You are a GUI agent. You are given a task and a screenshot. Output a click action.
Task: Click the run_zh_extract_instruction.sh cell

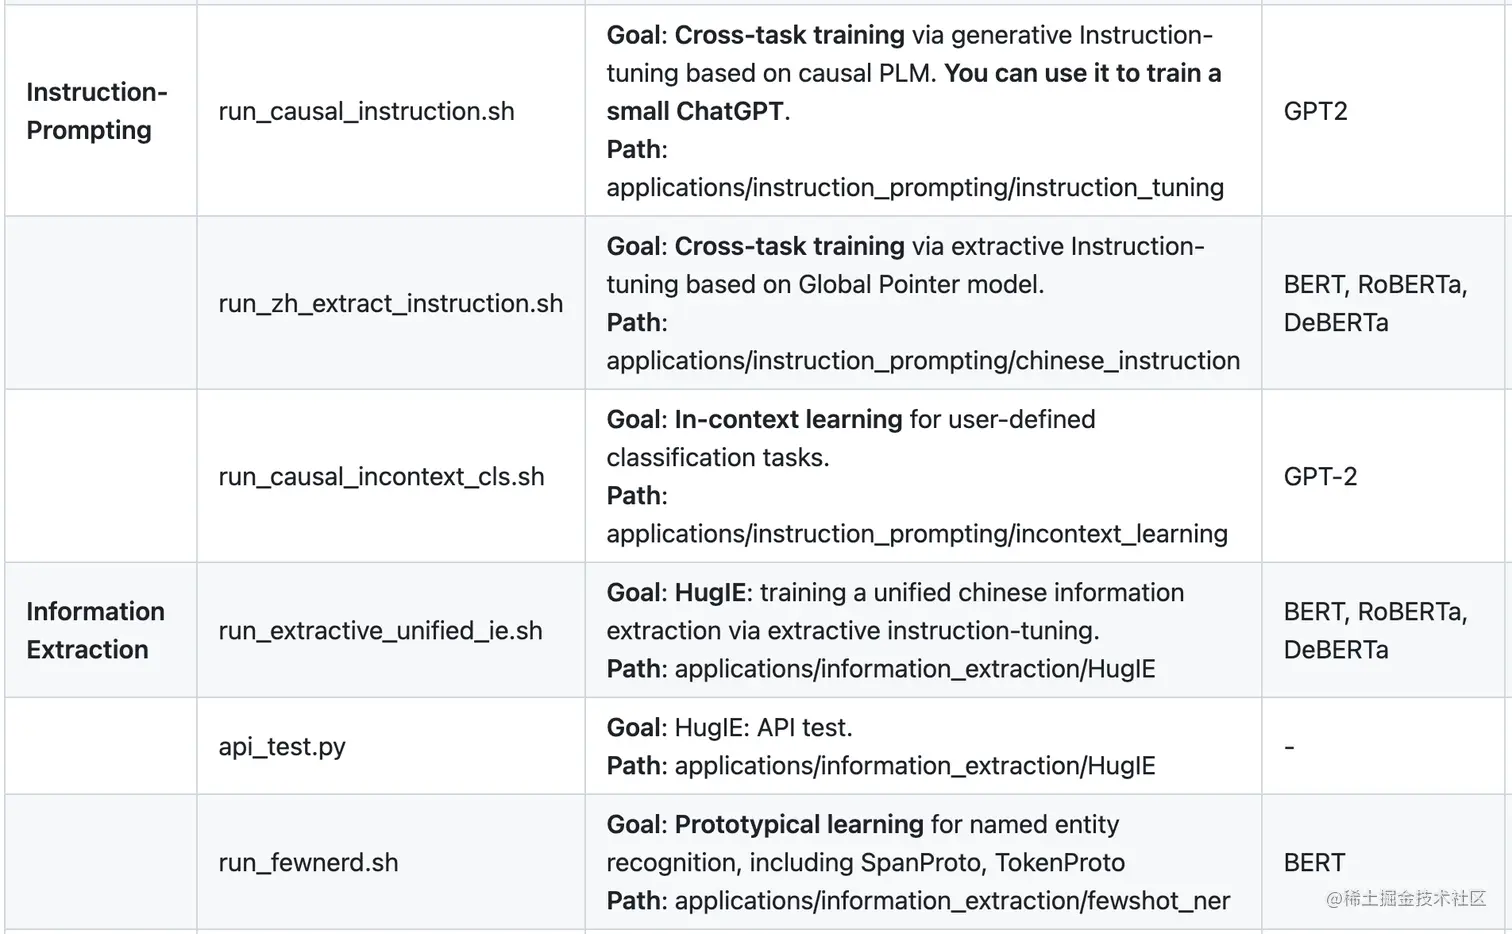(390, 303)
